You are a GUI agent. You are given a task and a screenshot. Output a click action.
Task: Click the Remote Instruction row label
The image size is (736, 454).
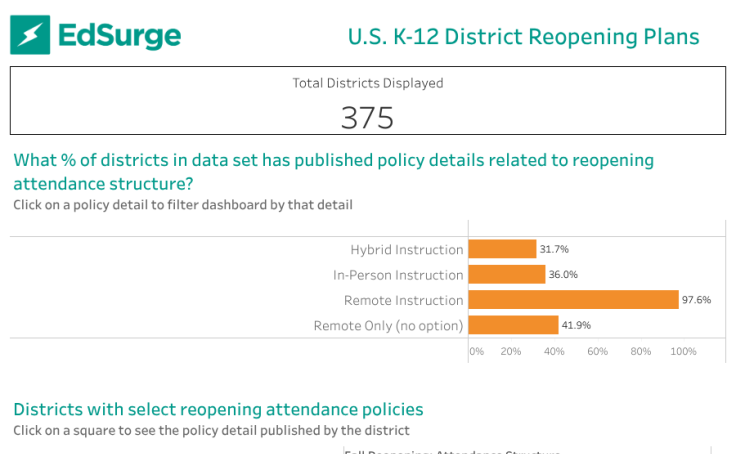pos(403,300)
